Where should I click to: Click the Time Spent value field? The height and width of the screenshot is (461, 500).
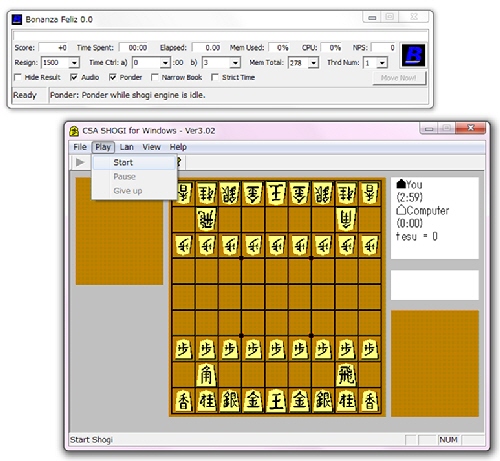pos(134,48)
